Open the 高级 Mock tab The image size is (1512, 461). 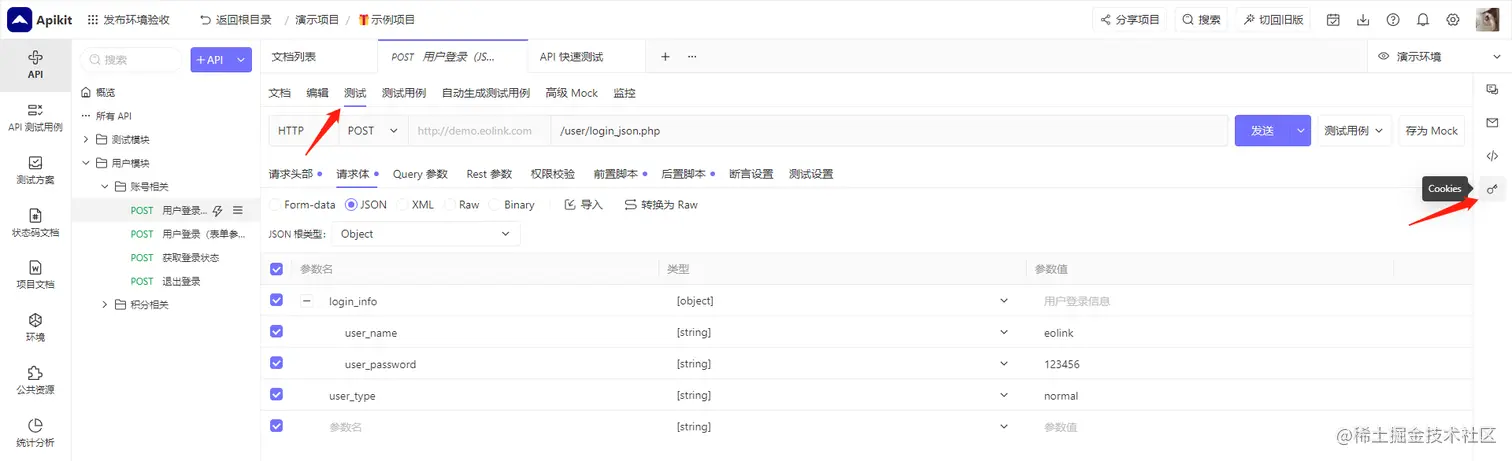[x=572, y=93]
